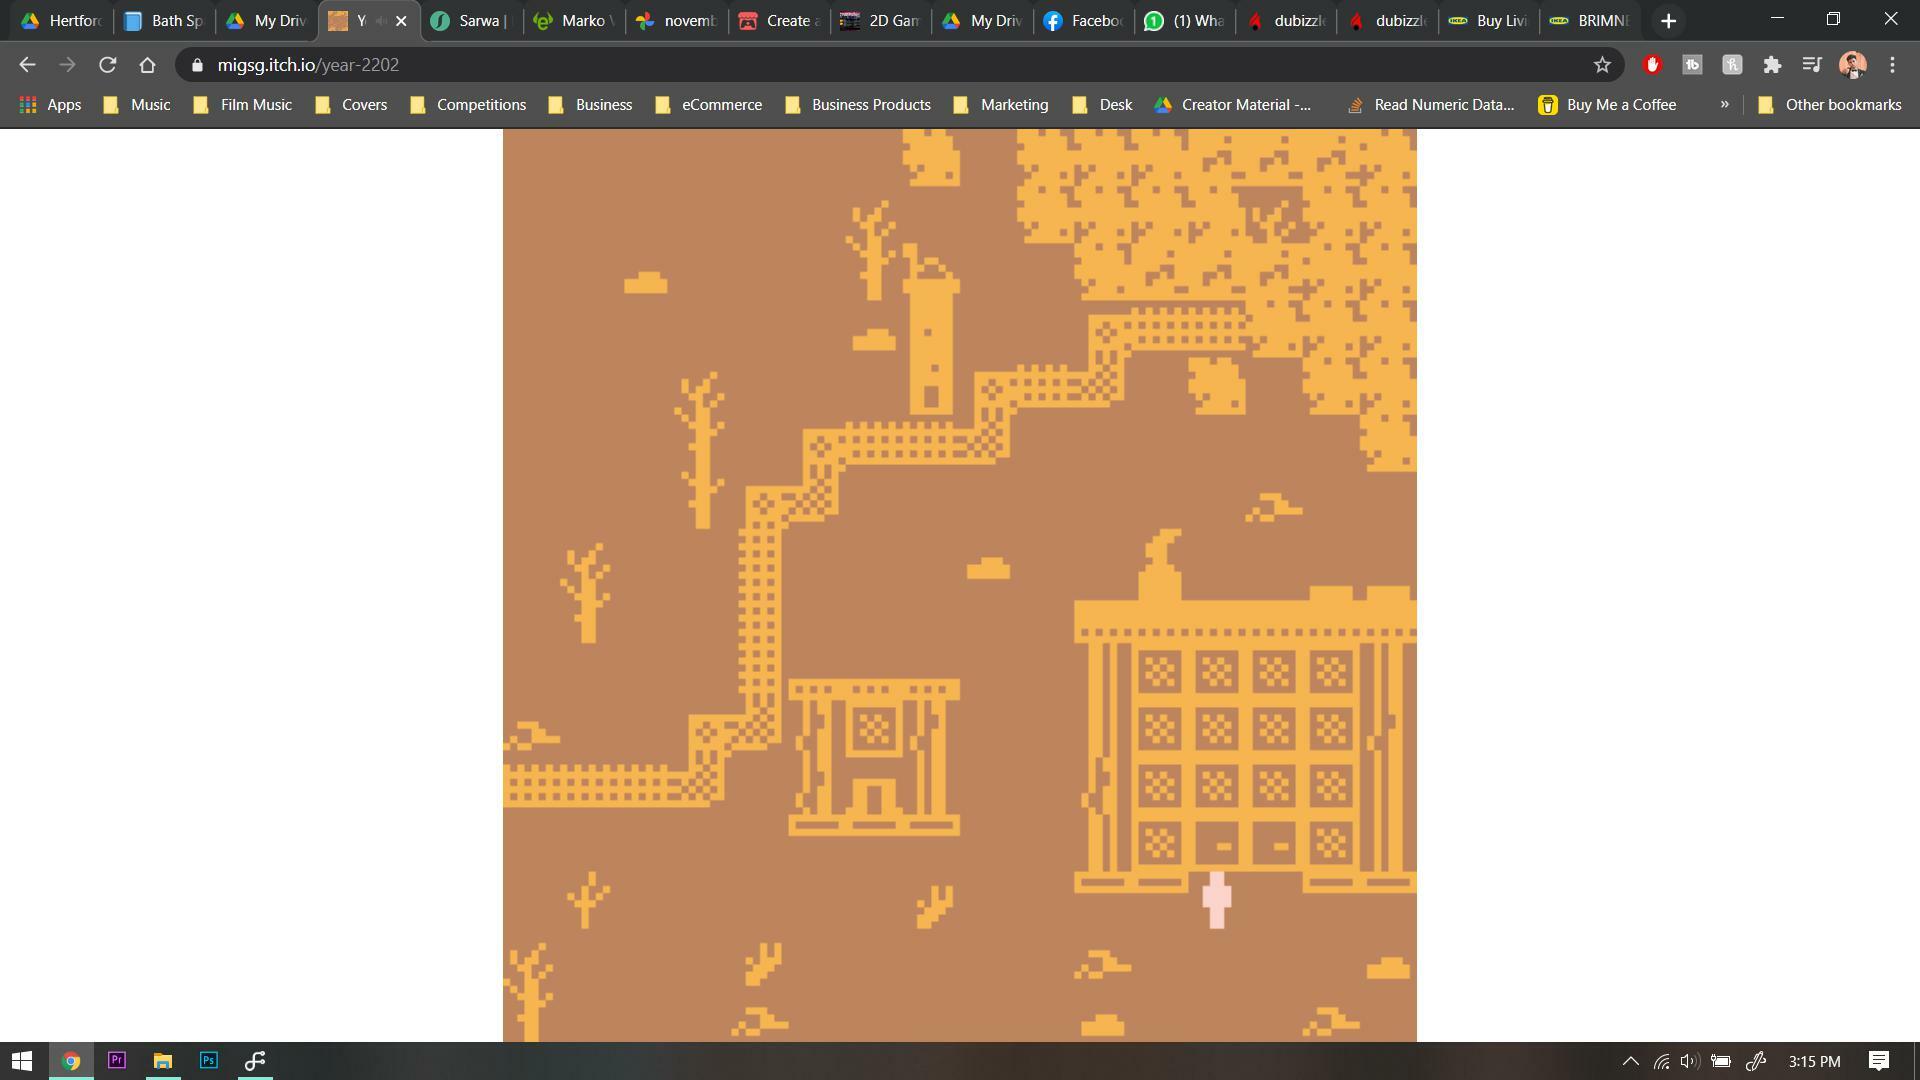Screen dimensions: 1920x1080
Task: Open the pen workspace tray icon
Action: point(1756,1061)
